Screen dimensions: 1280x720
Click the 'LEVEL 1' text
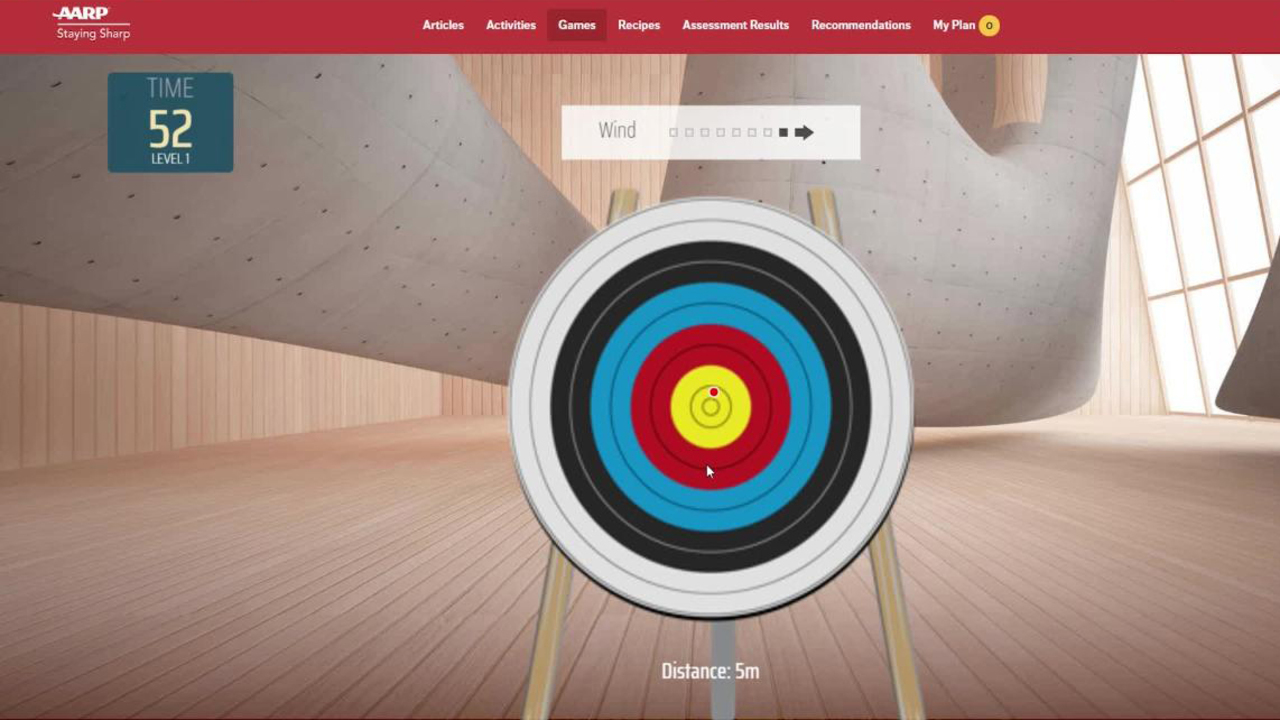click(171, 159)
